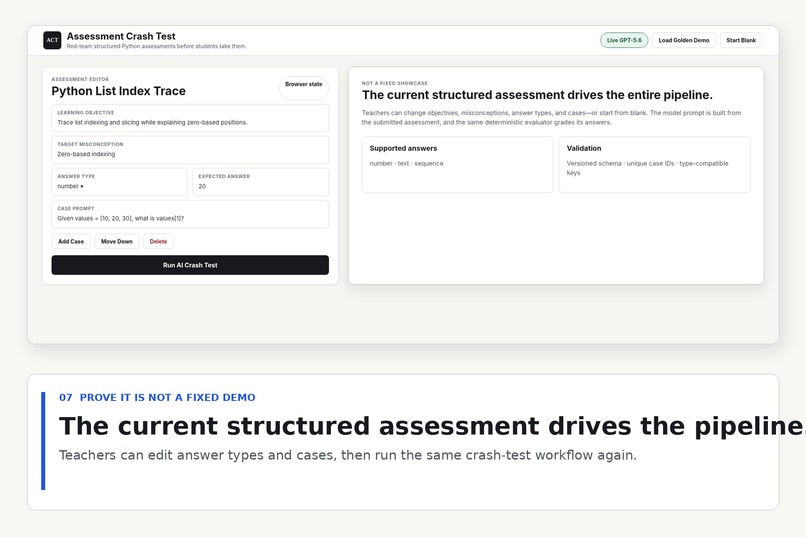806x537 pixels.
Task: Select the Python List Index Trace title
Action: point(119,91)
